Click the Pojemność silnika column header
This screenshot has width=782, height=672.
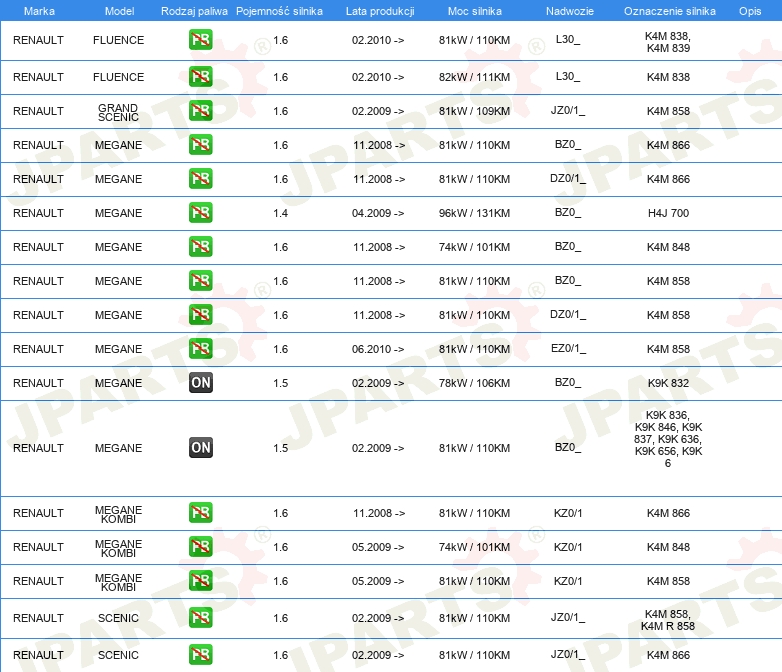pos(279,11)
